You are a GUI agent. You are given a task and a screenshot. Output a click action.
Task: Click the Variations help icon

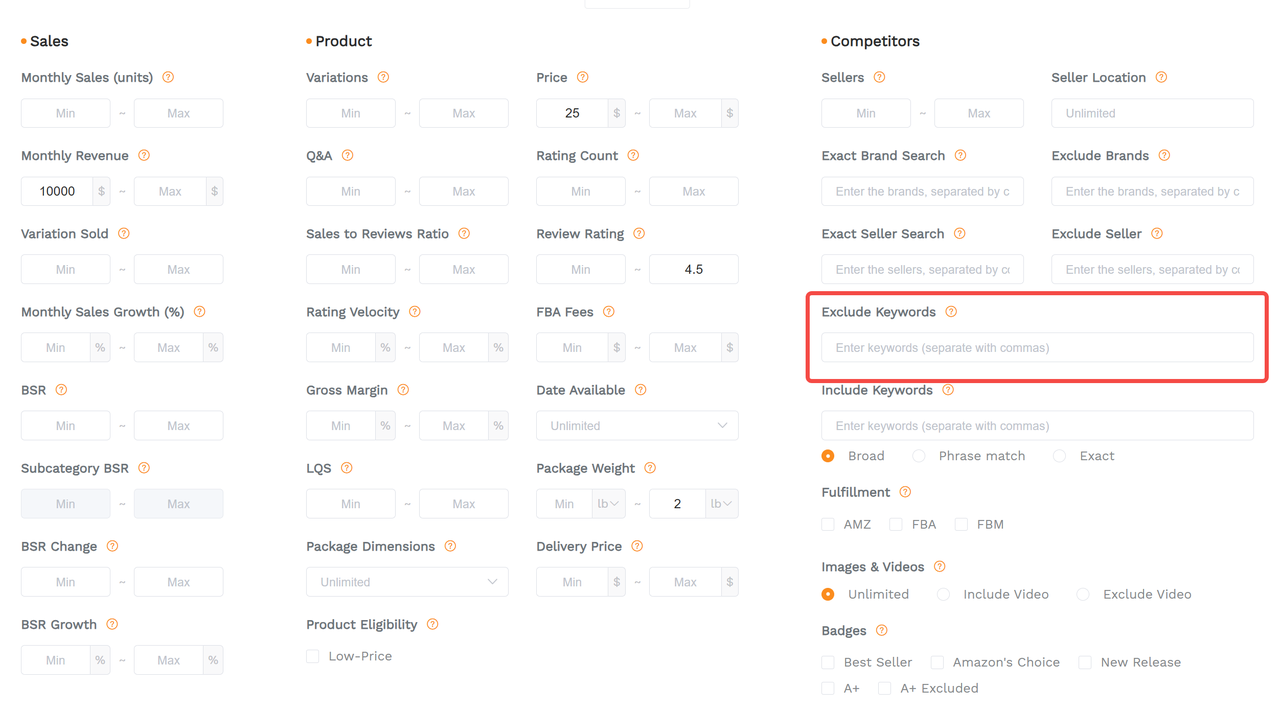click(x=384, y=77)
